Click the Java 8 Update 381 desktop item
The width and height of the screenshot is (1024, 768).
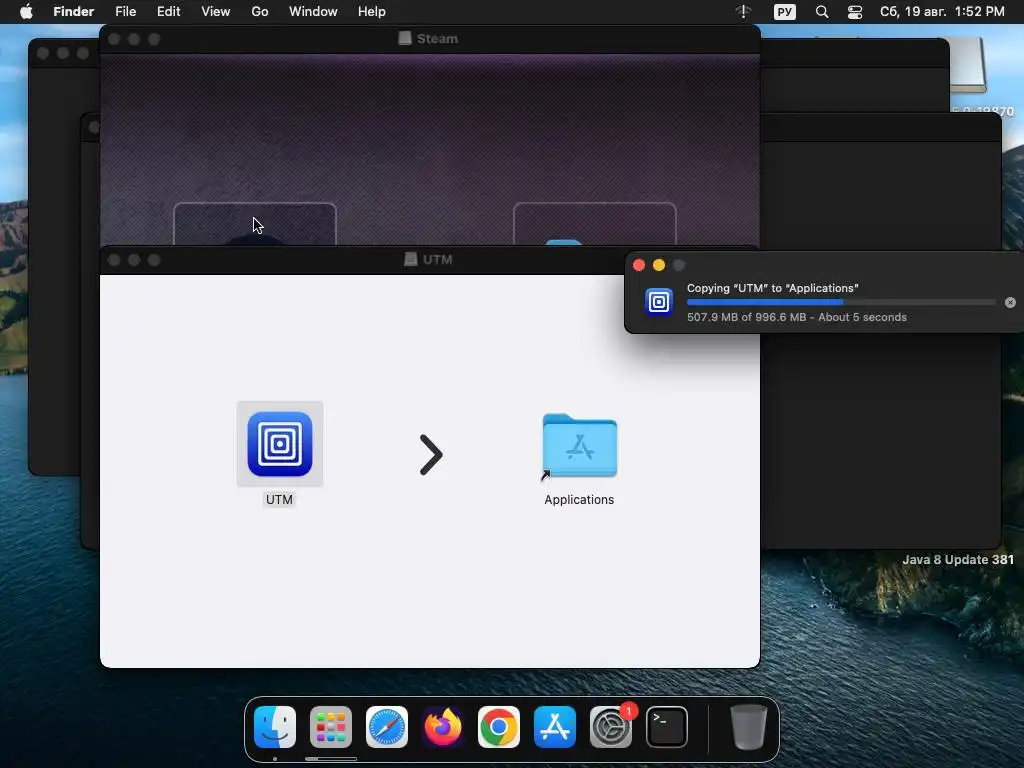[958, 560]
